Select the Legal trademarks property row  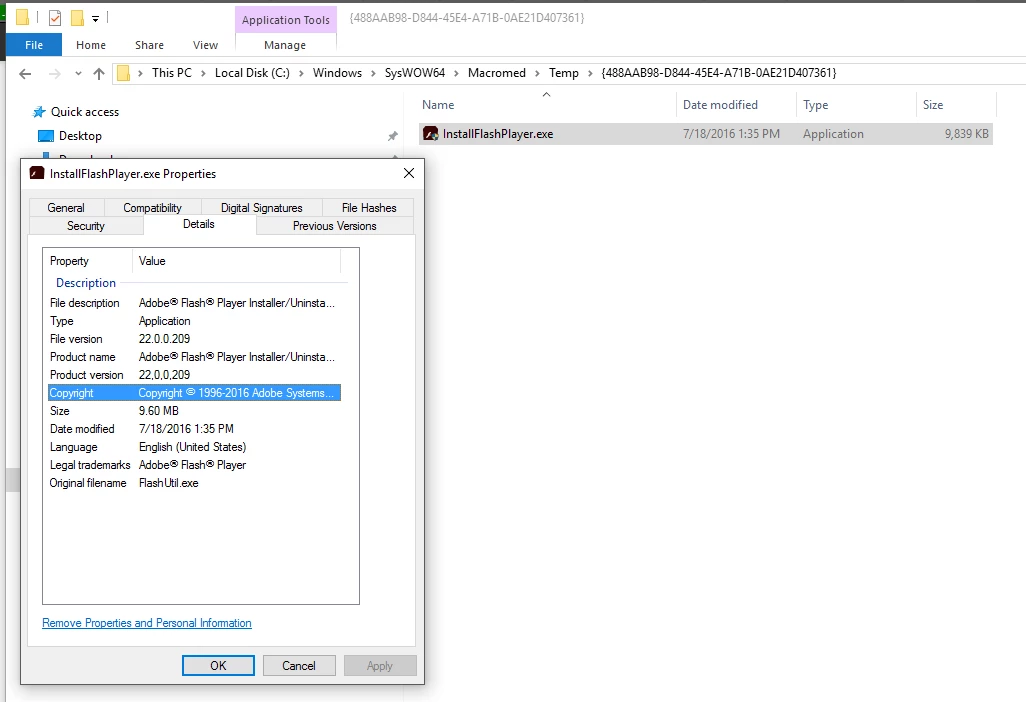(x=194, y=465)
